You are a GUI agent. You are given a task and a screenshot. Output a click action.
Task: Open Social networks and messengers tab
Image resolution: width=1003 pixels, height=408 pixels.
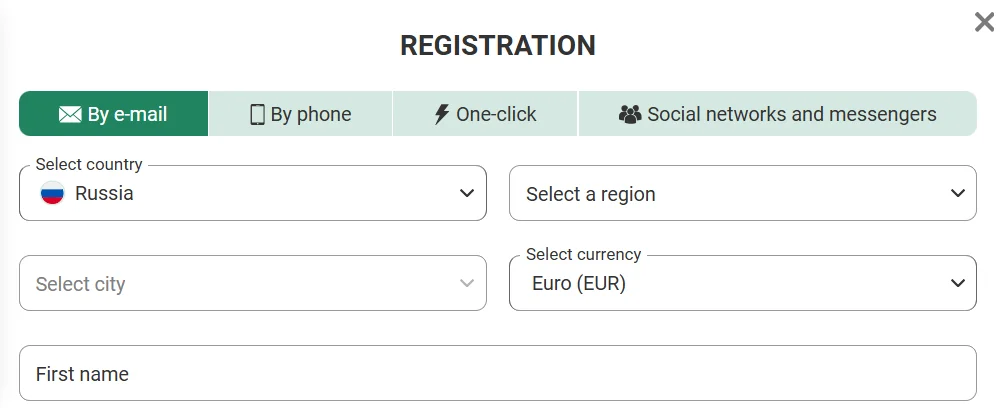coord(778,114)
